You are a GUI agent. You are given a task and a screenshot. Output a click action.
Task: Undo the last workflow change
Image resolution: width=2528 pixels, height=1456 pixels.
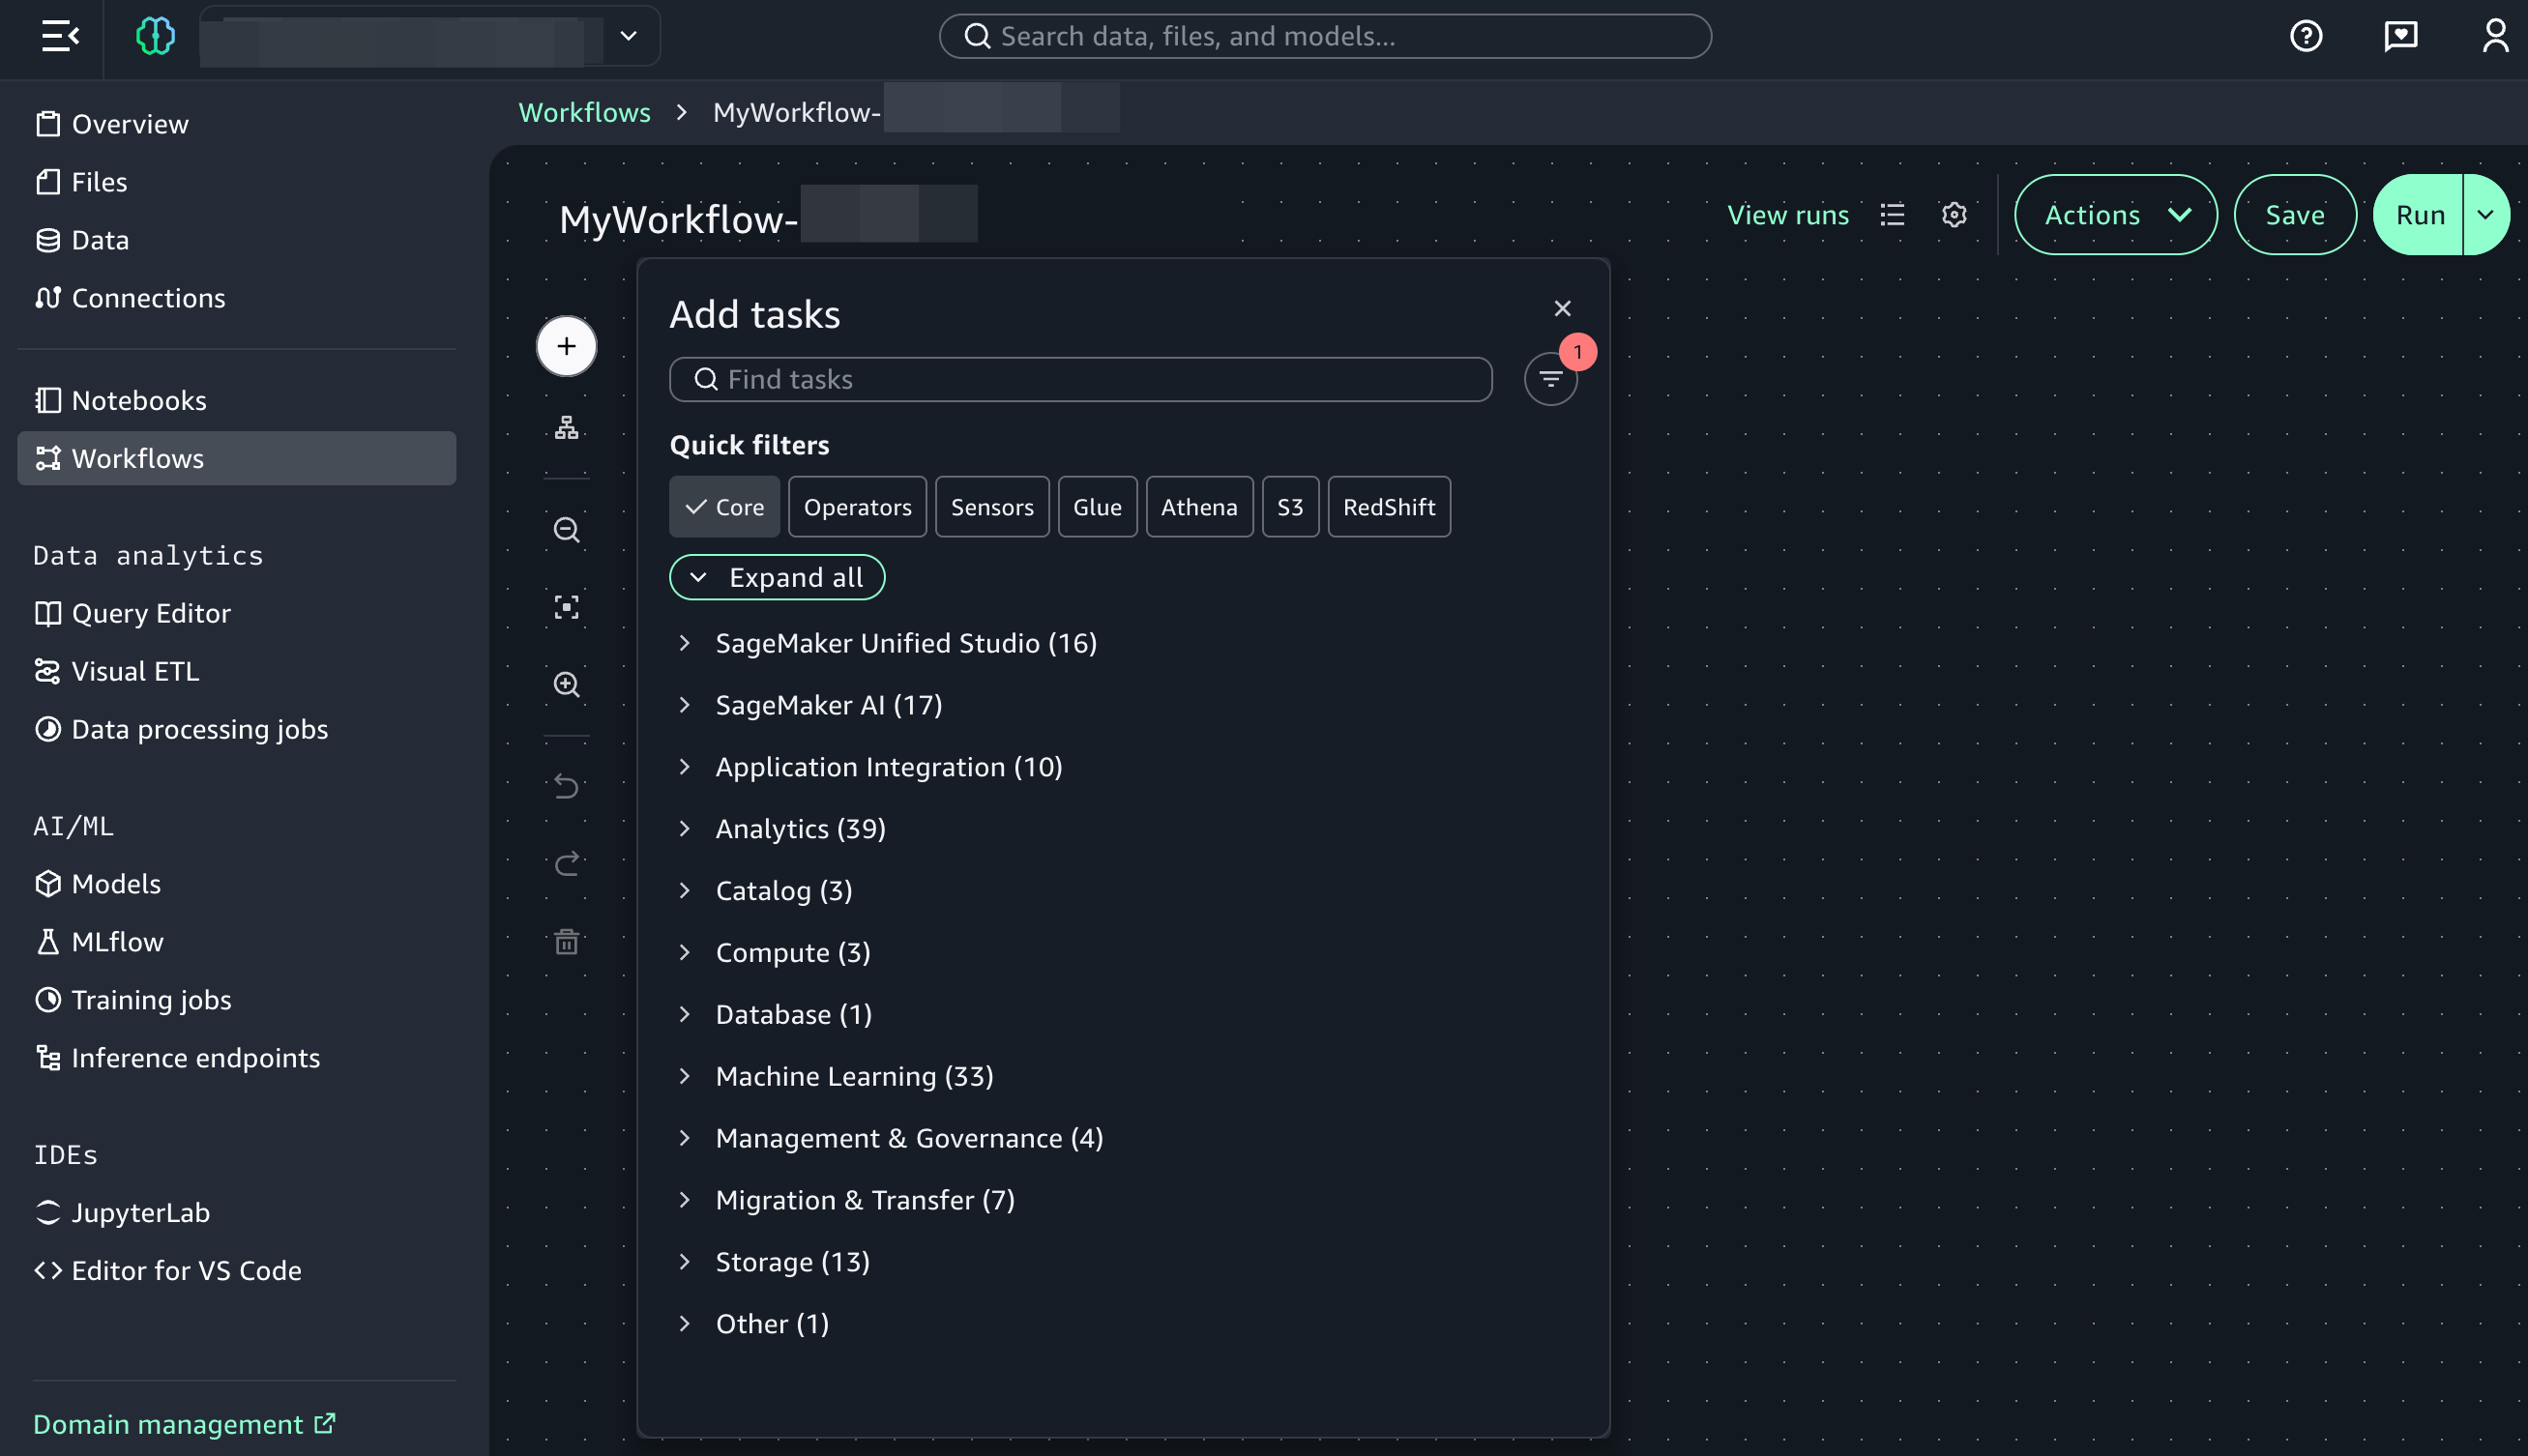(x=566, y=786)
